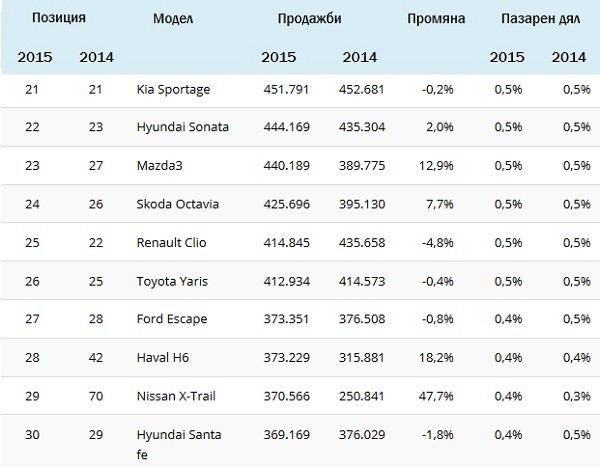
Task: Click the Mazda3 model cell
Action: click(x=158, y=164)
